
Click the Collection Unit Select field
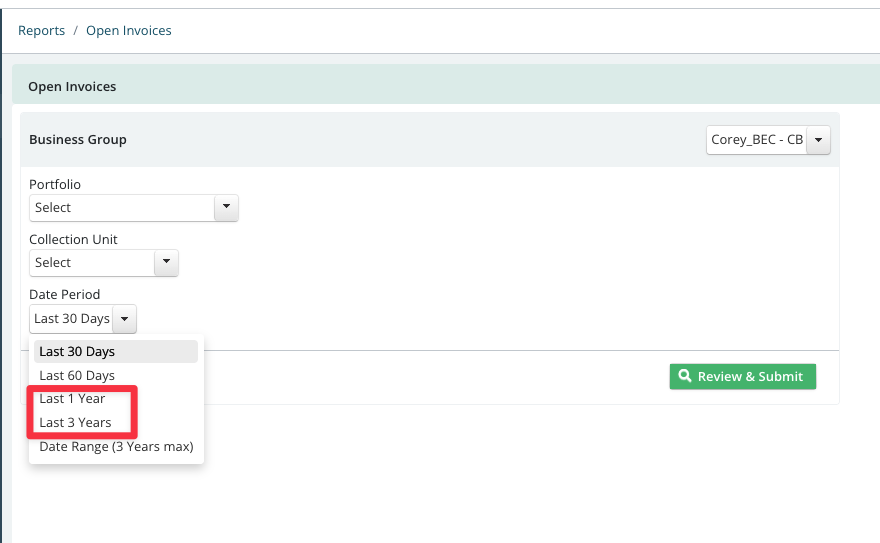(104, 263)
